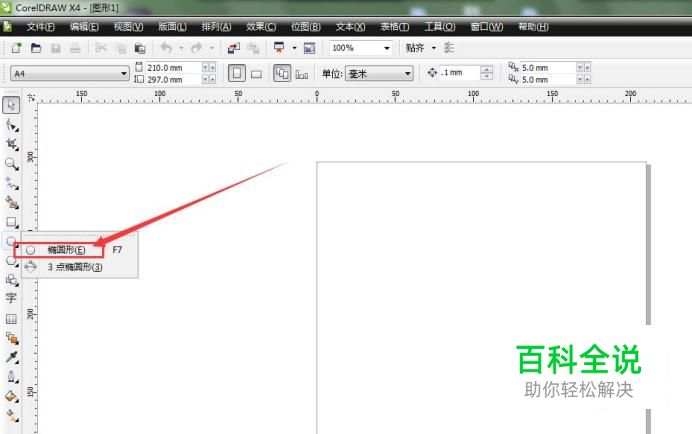Open the 文件(F) menu

pos(41,27)
